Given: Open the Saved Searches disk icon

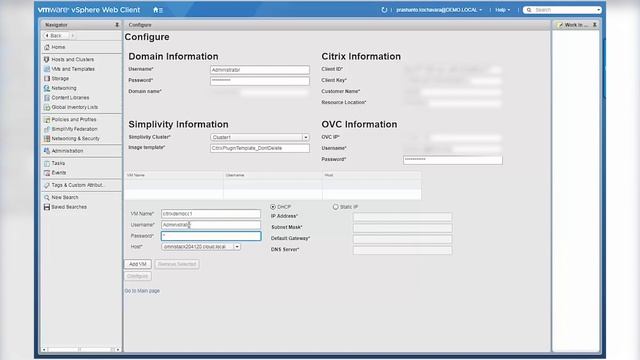Looking at the screenshot, I should (47, 207).
